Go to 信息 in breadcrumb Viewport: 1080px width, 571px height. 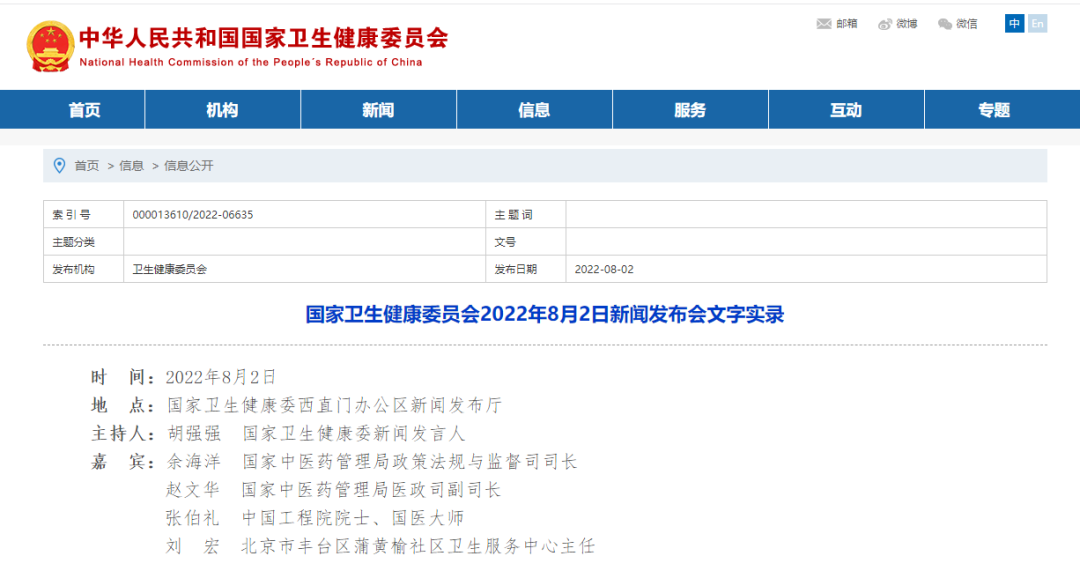132,165
